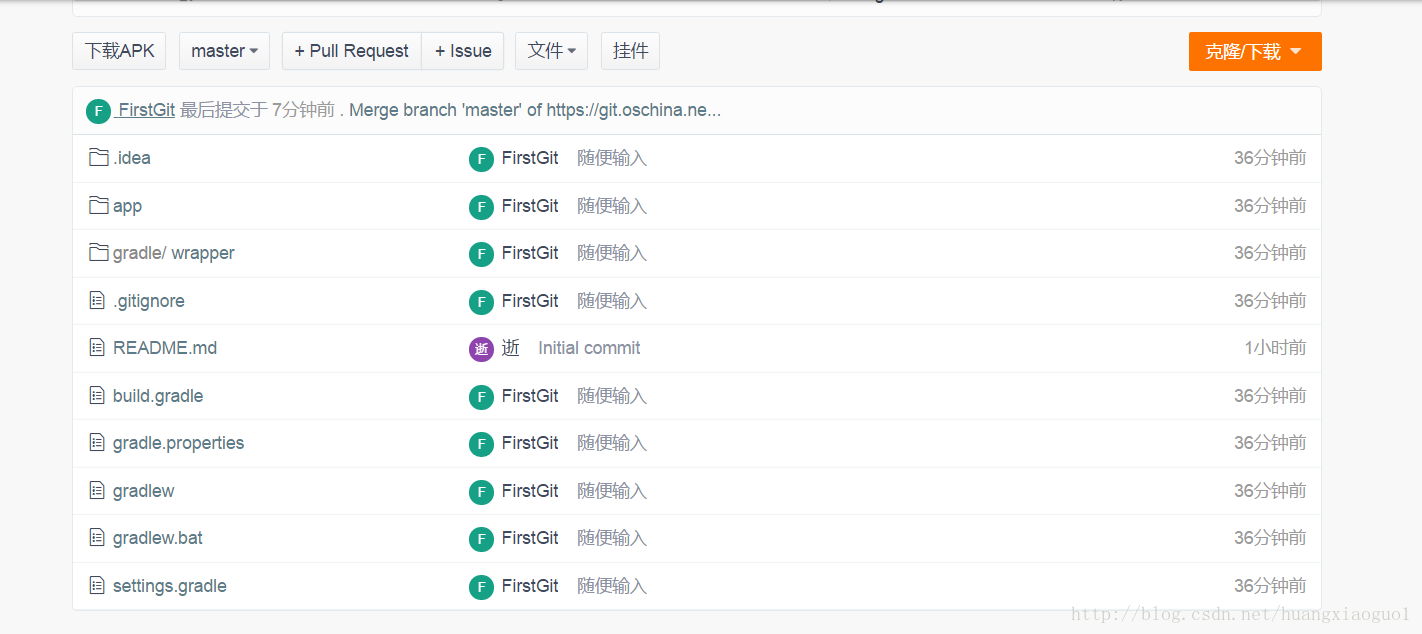Screen dimensions: 1422x634
Task: Click the FirstGit avatar in the gradlew.bat row
Action: click(x=481, y=539)
